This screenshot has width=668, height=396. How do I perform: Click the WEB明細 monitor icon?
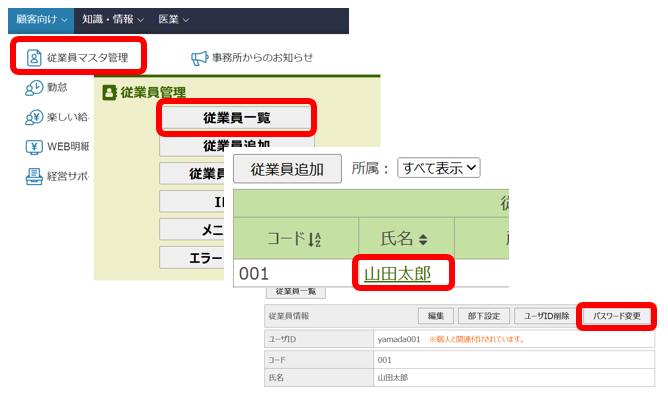pyautogui.click(x=34, y=147)
